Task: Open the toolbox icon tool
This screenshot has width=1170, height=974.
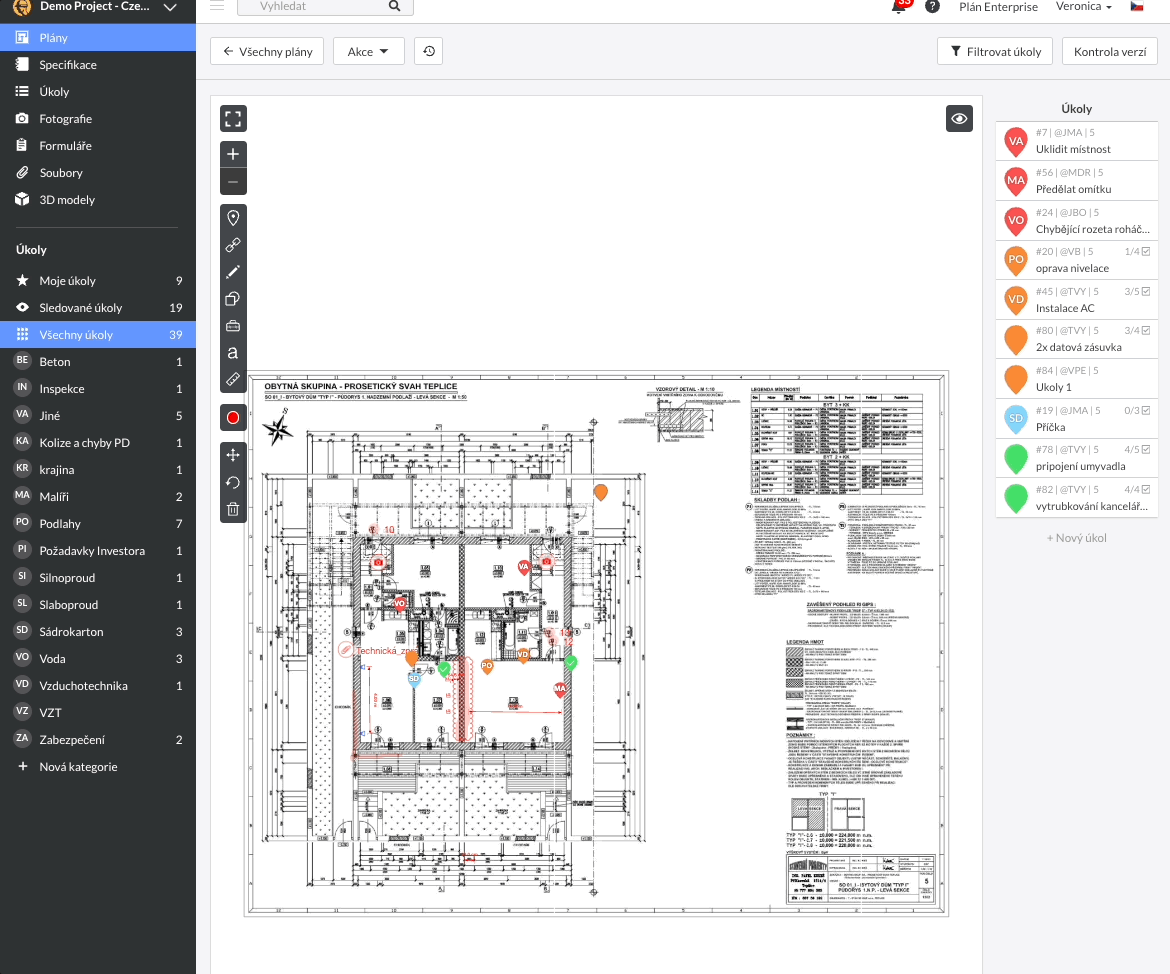Action: (233, 325)
